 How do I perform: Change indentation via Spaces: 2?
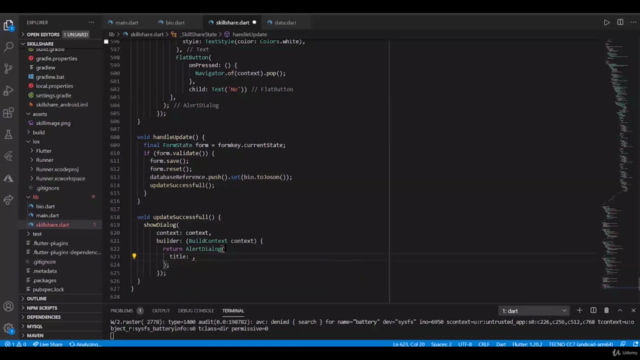point(441,344)
